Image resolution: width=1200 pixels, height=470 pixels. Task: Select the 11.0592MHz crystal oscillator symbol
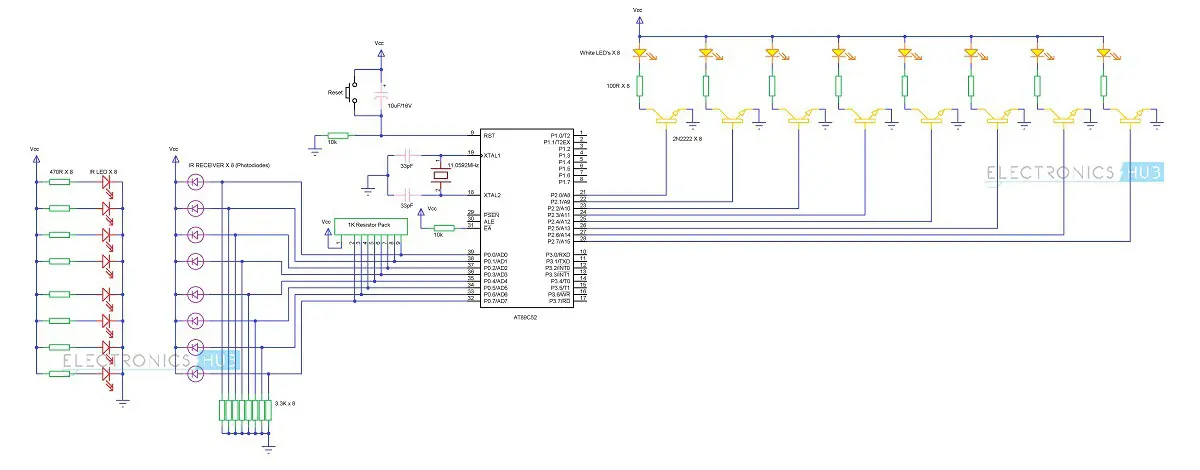439,176
